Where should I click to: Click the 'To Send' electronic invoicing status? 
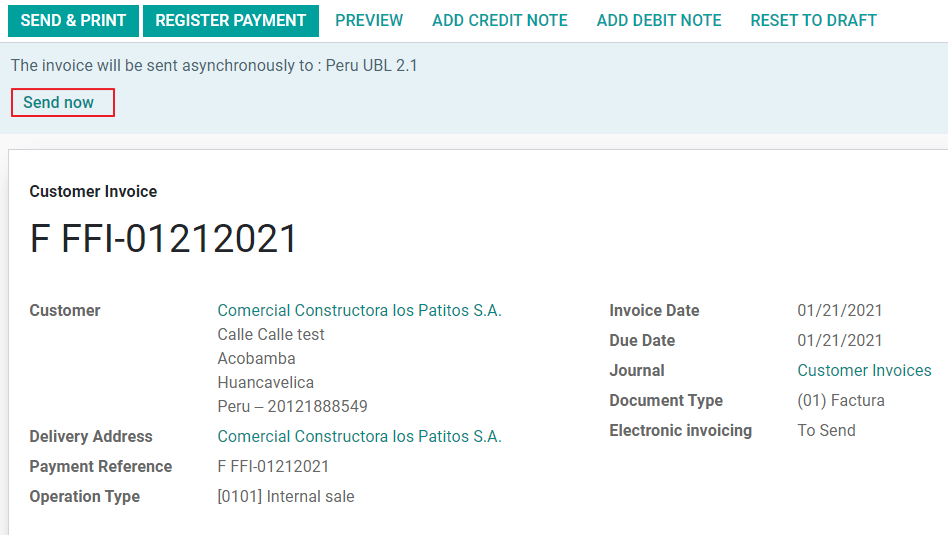tap(826, 430)
